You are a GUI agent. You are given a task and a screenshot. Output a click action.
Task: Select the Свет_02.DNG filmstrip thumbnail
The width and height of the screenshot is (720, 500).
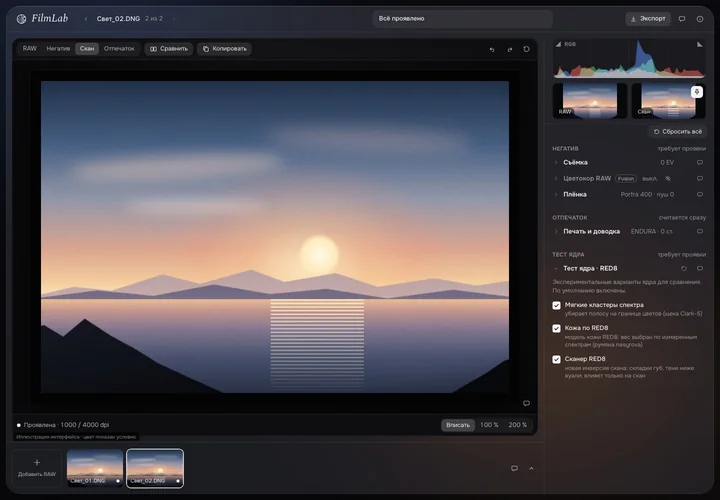(x=155, y=468)
